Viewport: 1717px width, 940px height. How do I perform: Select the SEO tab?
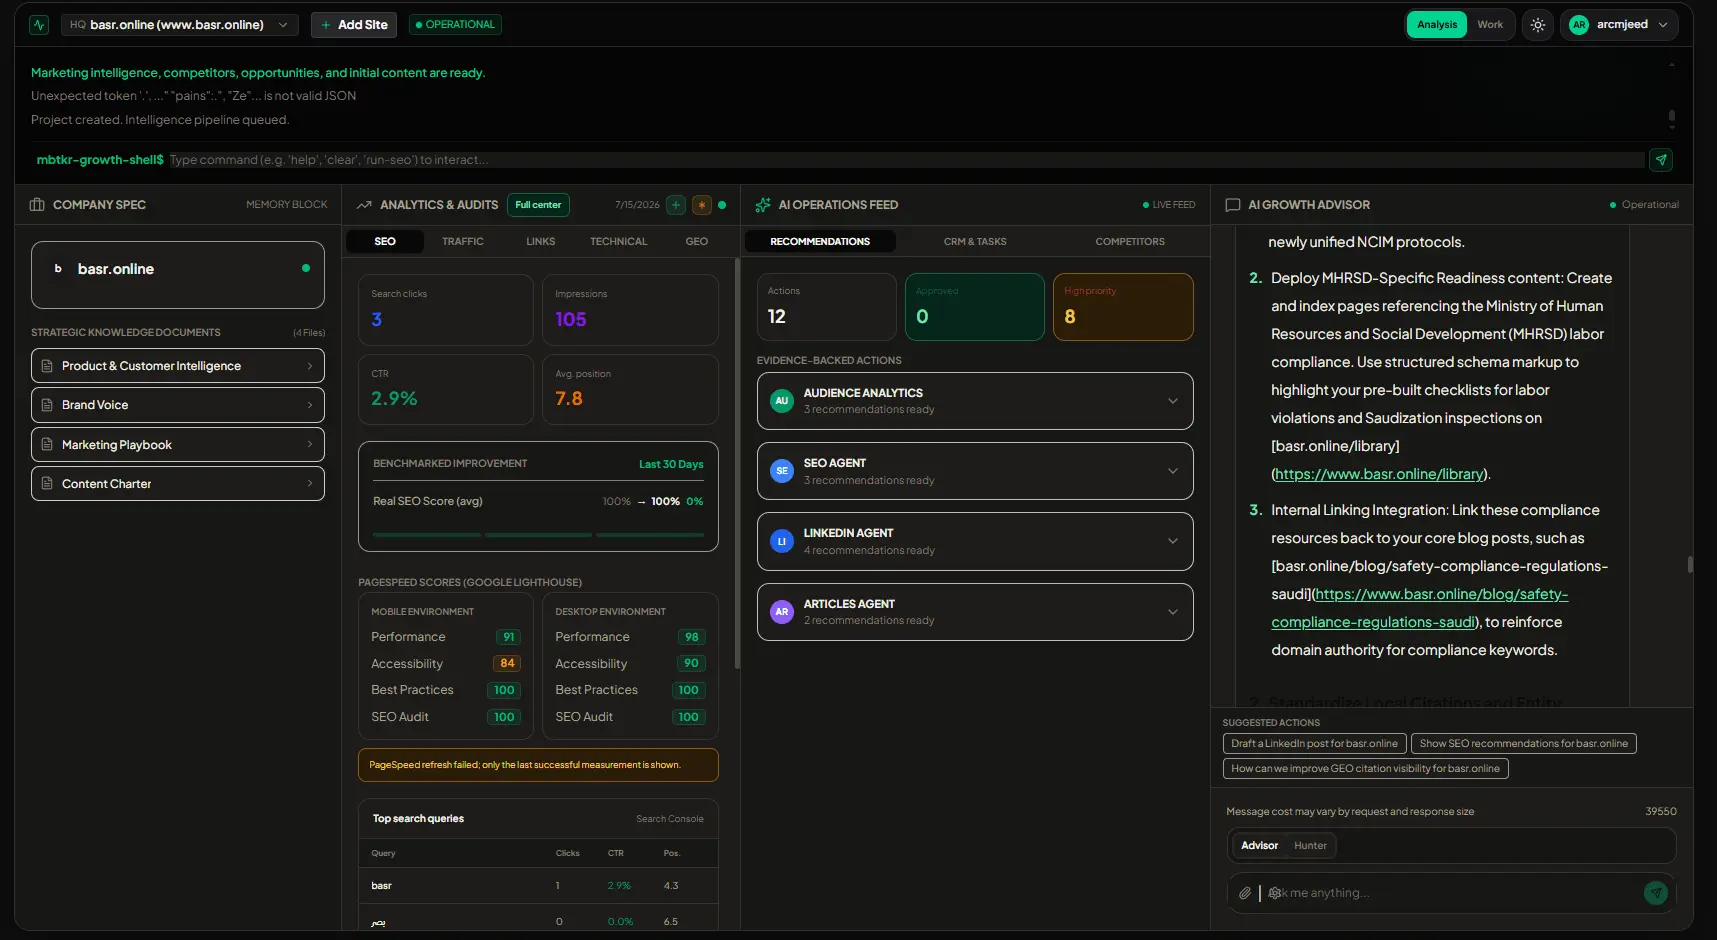[x=385, y=242]
